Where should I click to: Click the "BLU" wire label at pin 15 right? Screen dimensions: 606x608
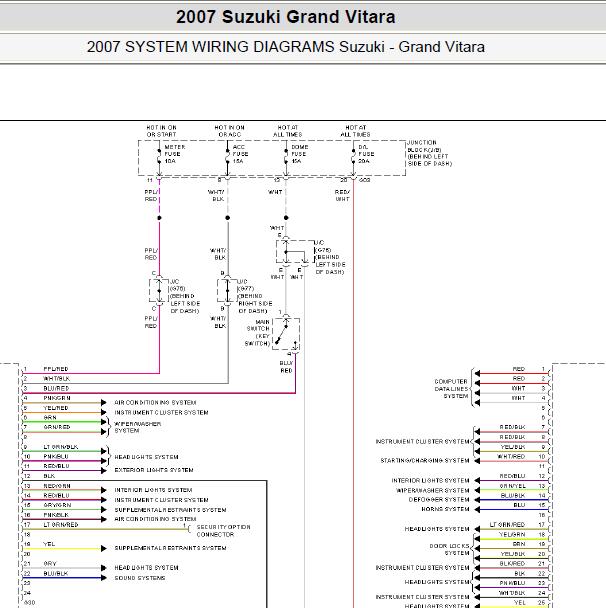(x=519, y=505)
